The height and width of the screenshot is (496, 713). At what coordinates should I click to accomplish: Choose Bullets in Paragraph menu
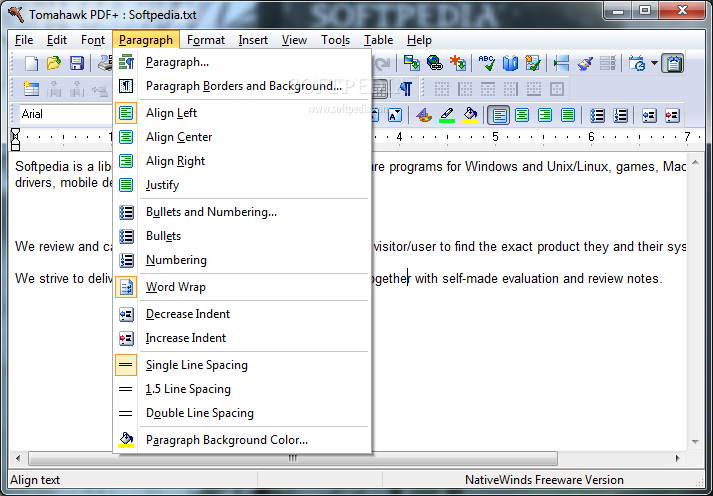(242, 236)
